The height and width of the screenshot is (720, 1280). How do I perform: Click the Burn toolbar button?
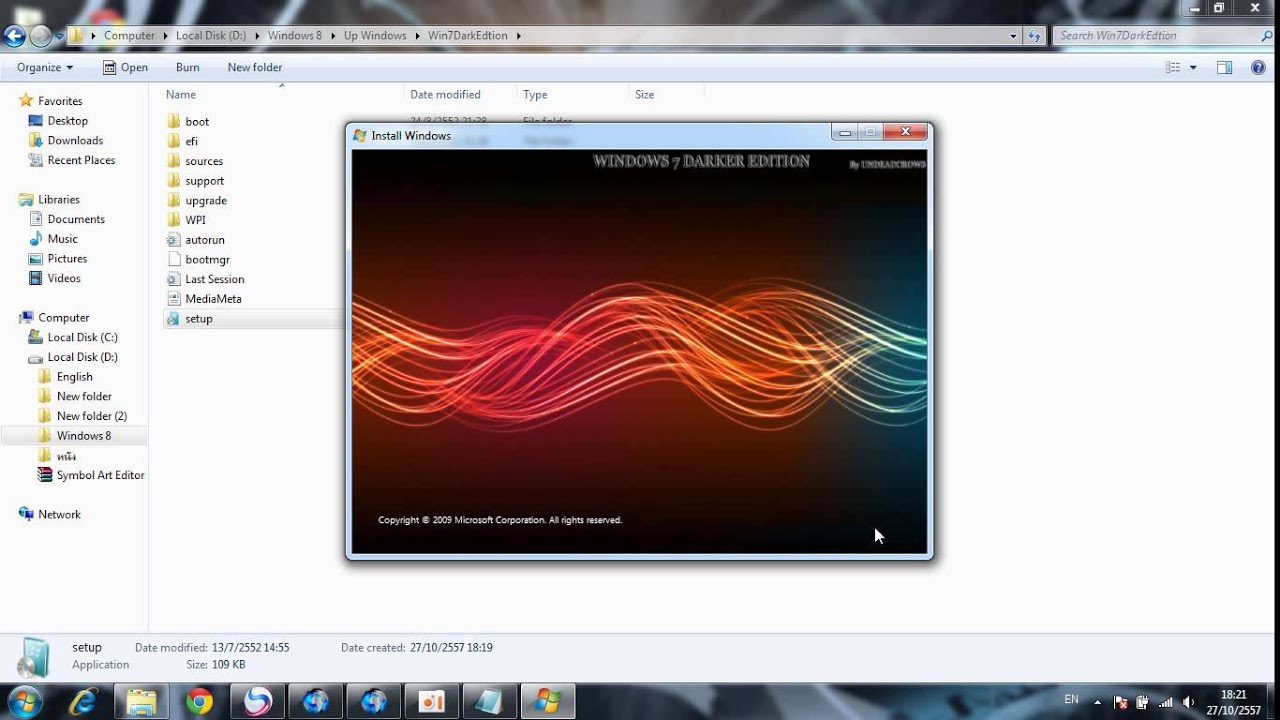(187, 67)
